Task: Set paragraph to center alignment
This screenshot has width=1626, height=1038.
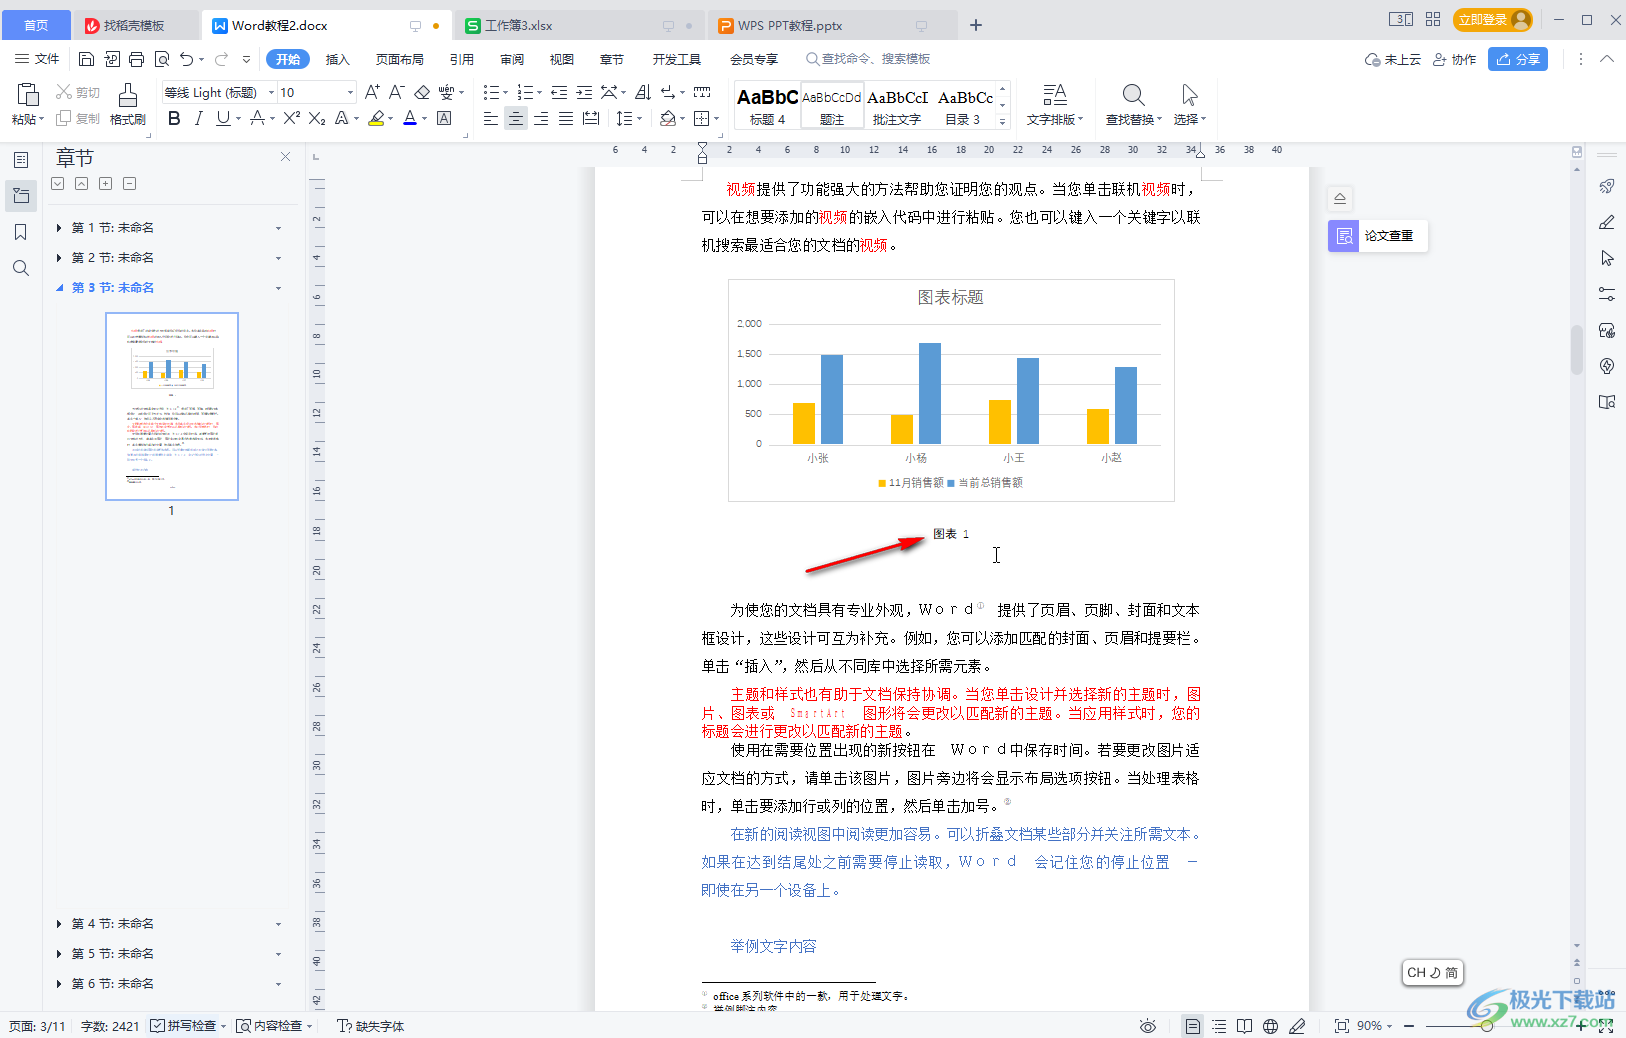Action: click(515, 118)
